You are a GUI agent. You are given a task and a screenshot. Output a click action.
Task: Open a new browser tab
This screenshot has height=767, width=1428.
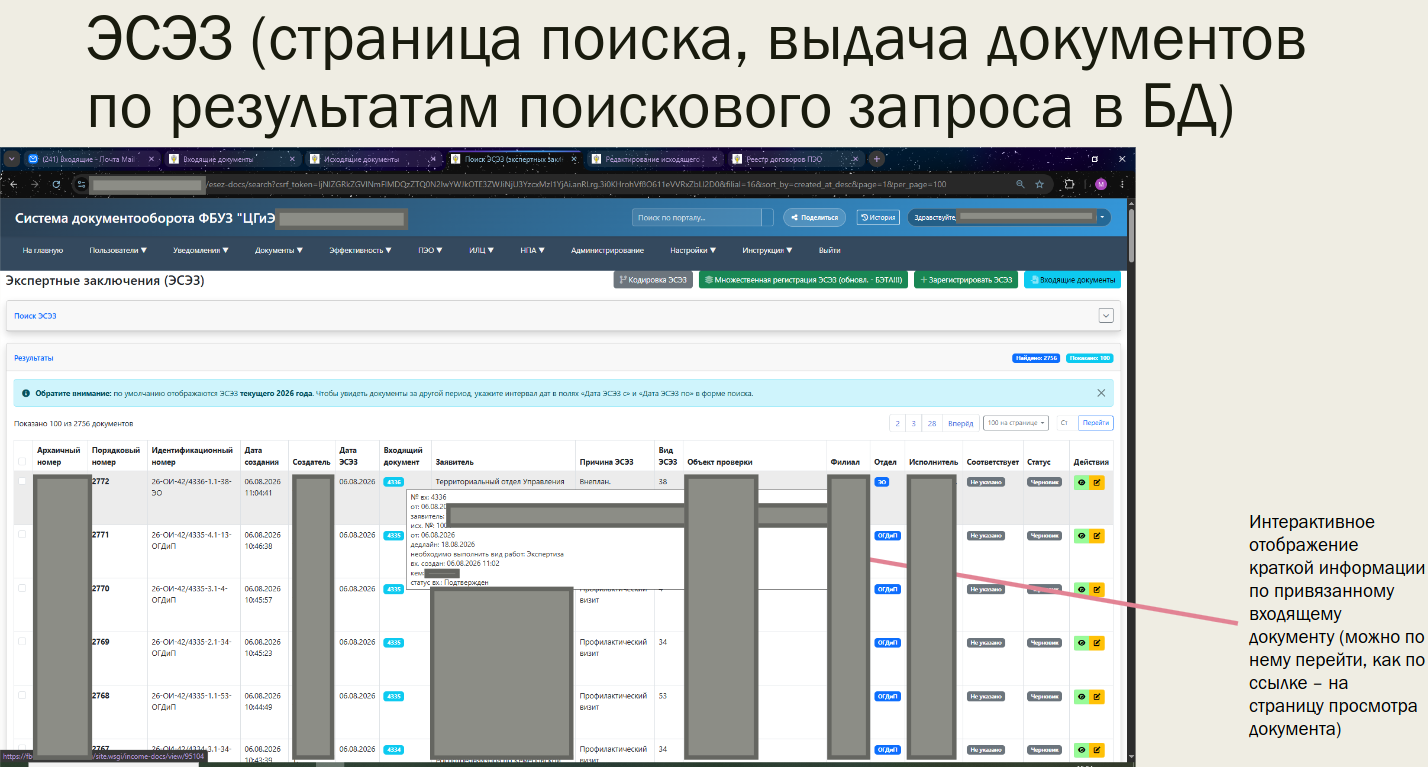click(x=877, y=159)
